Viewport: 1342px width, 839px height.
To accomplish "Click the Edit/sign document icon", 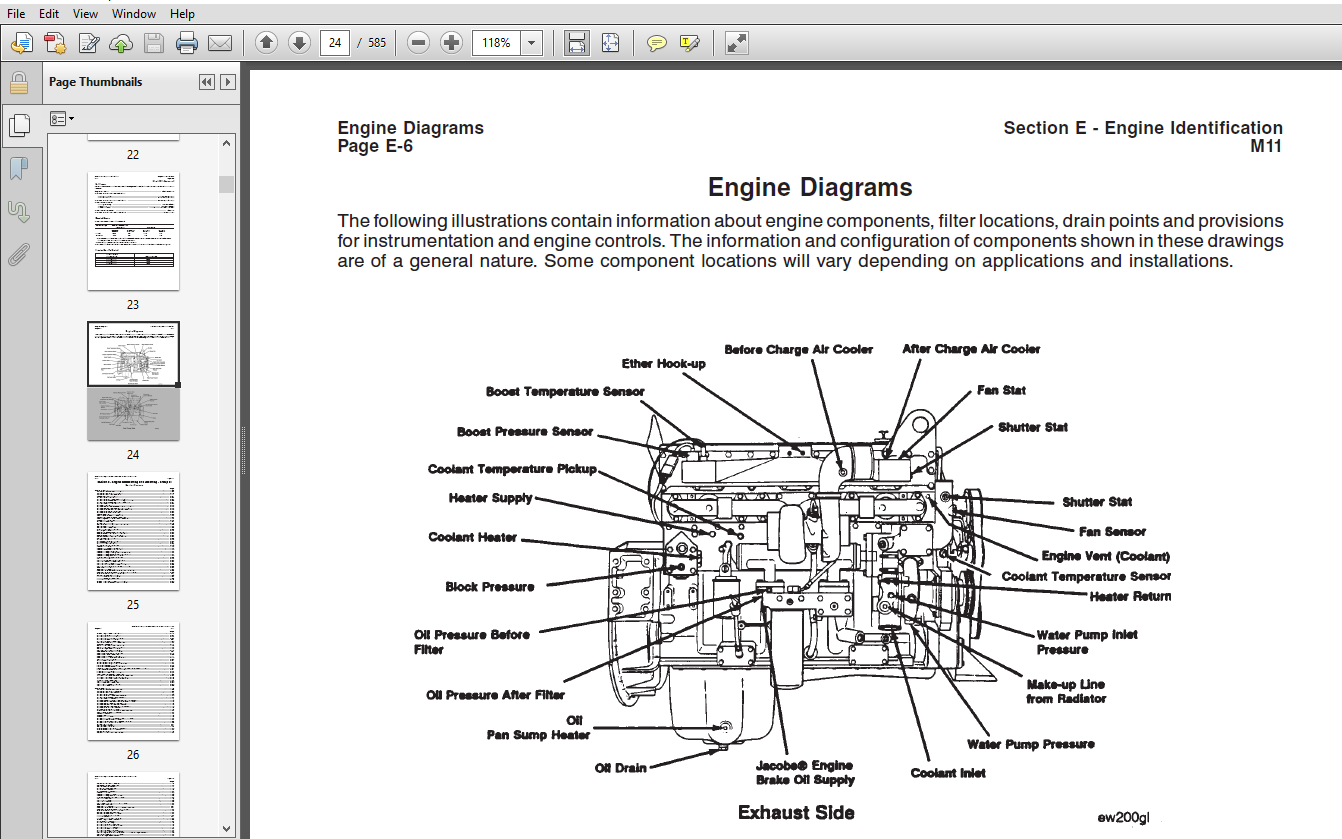I will 89,43.
